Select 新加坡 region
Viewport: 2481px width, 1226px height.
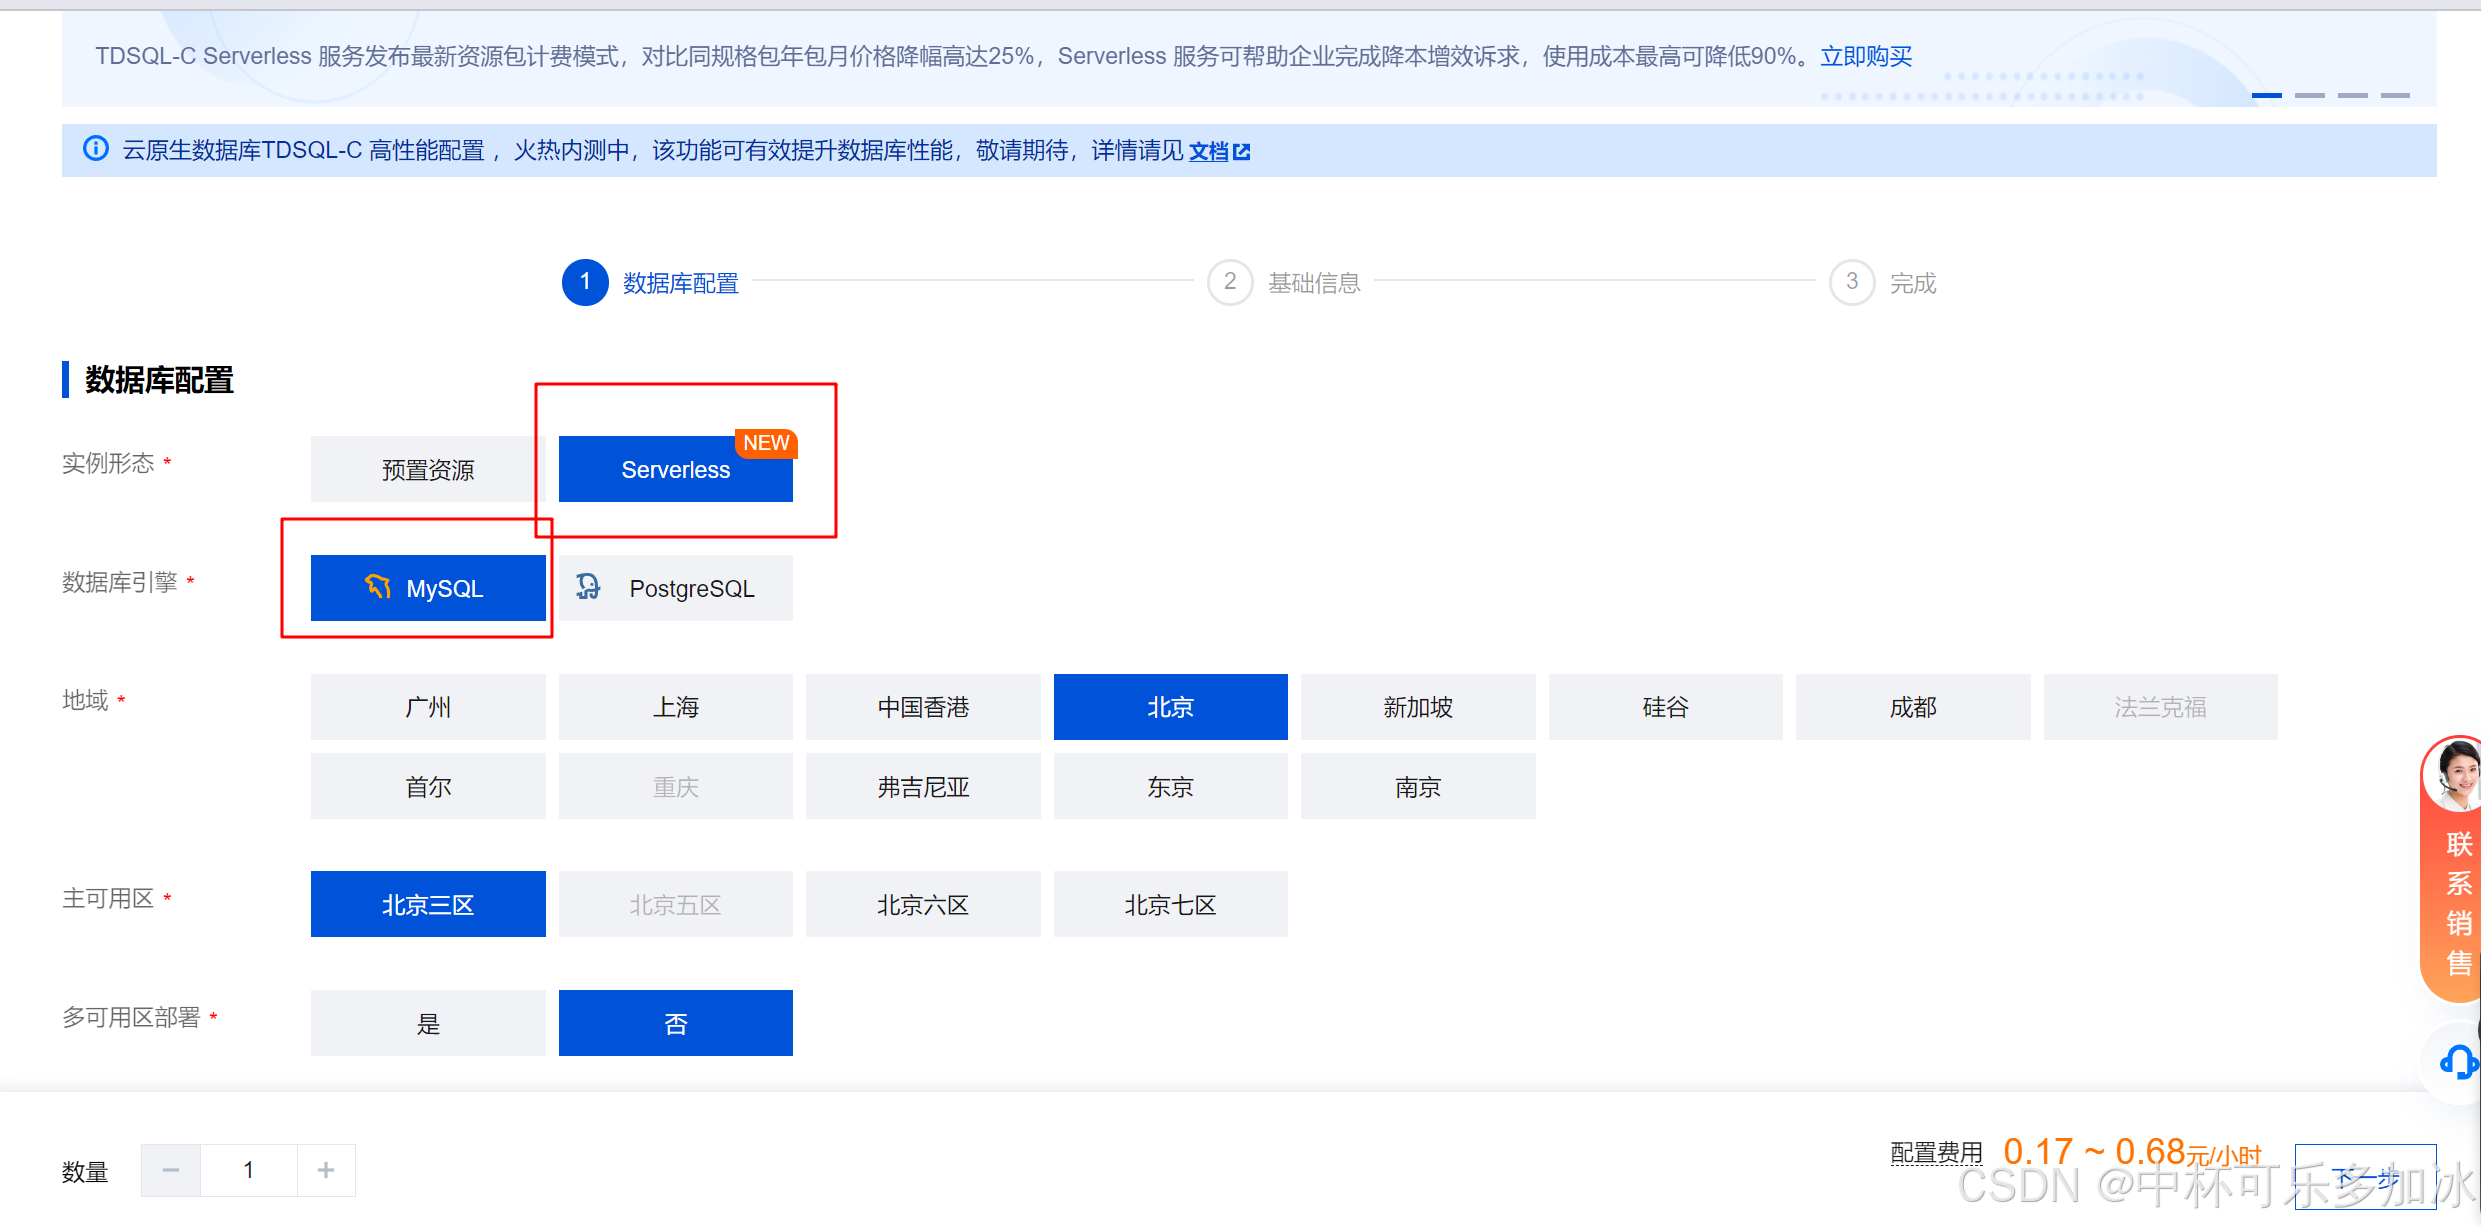1418,707
